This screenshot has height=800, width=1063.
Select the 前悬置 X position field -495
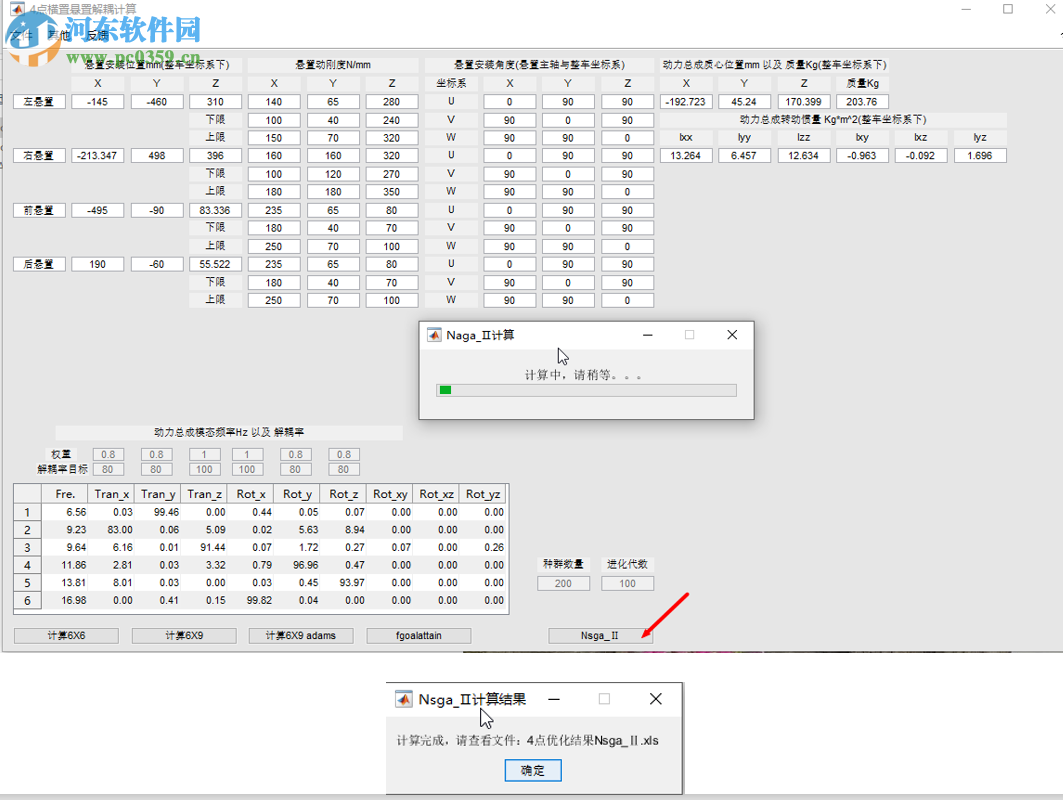(98, 210)
